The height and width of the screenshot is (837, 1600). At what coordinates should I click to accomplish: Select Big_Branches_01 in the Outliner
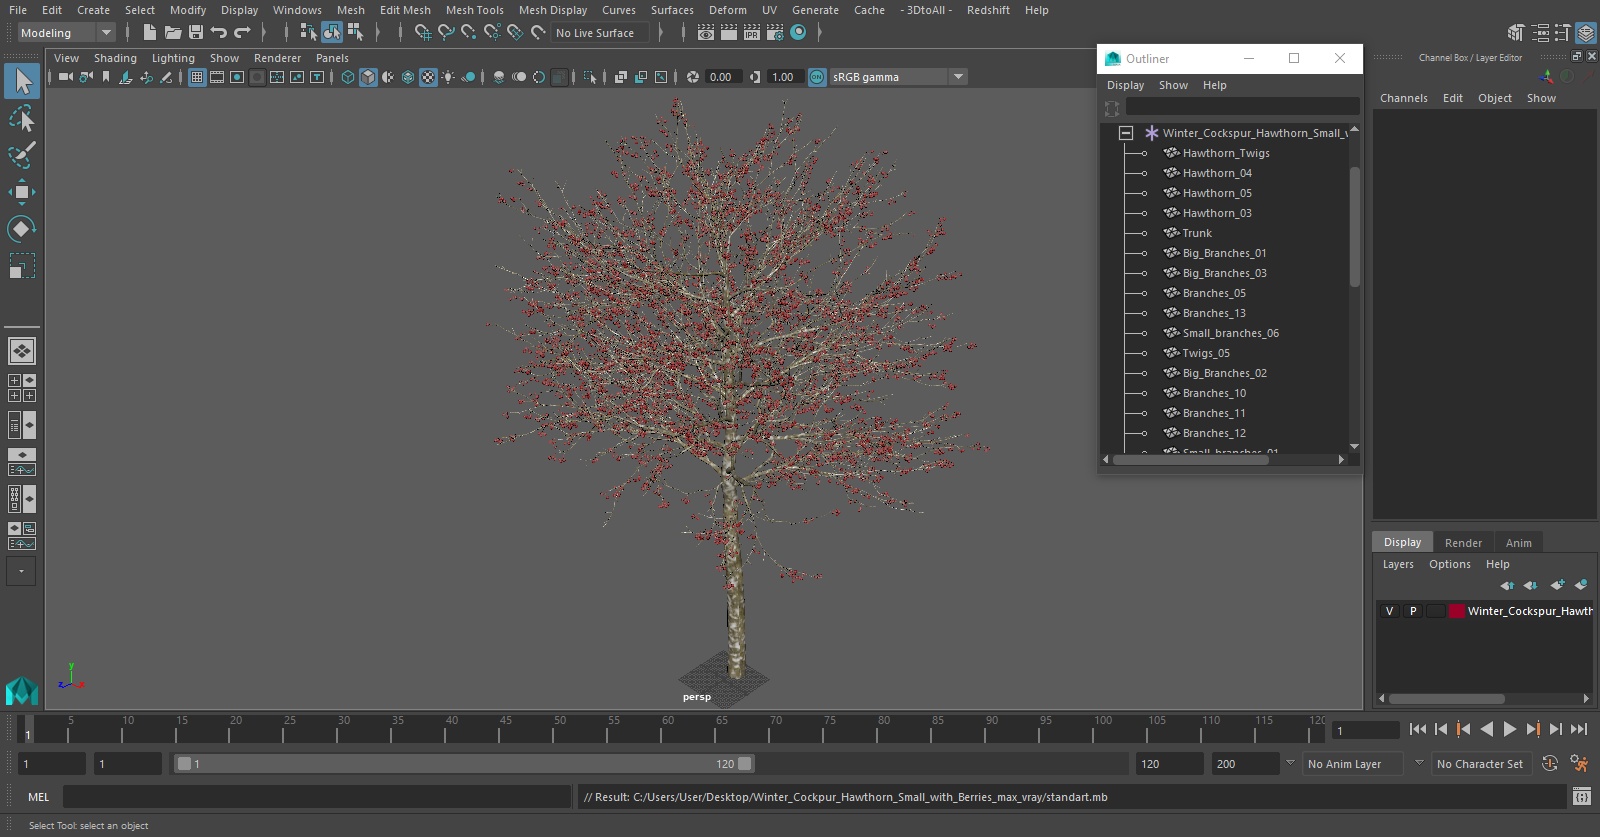(x=1224, y=253)
